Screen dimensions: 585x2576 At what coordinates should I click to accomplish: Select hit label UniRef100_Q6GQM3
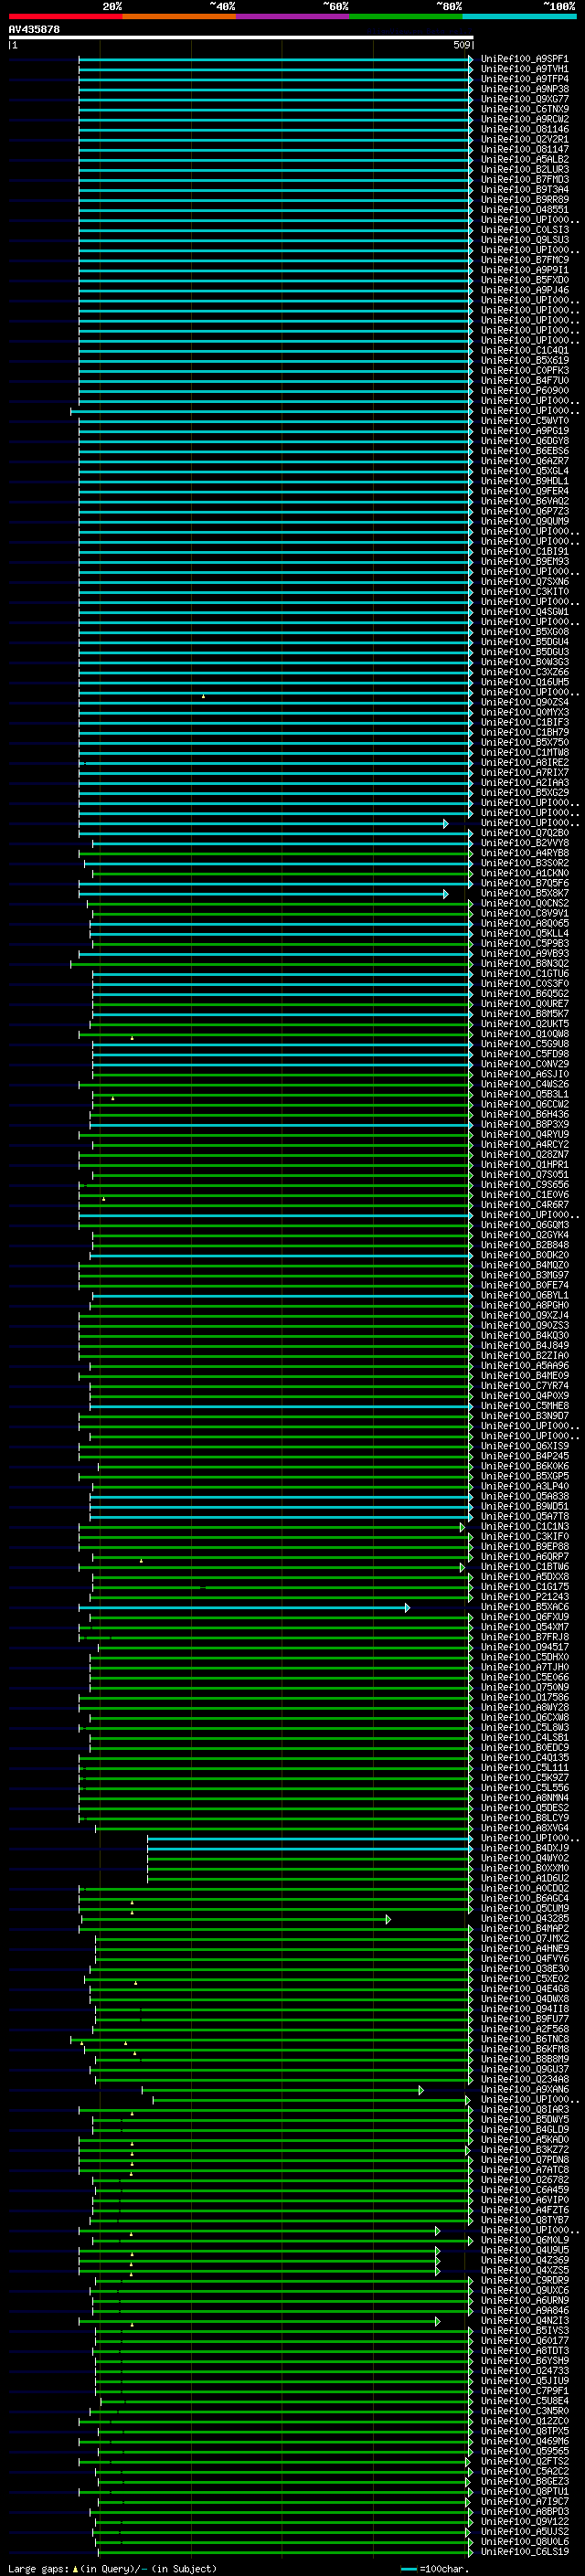click(524, 1225)
